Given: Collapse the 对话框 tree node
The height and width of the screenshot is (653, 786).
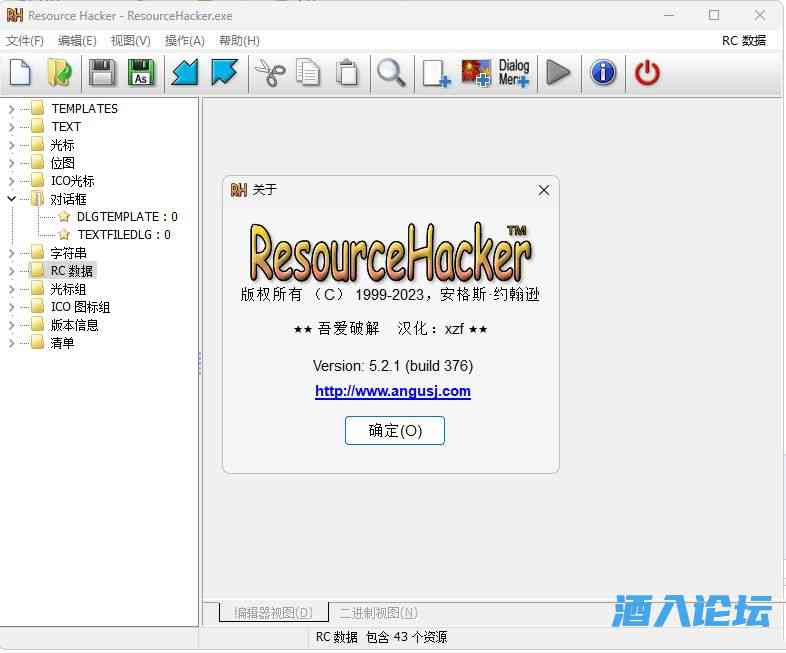Looking at the screenshot, I should (x=11, y=199).
